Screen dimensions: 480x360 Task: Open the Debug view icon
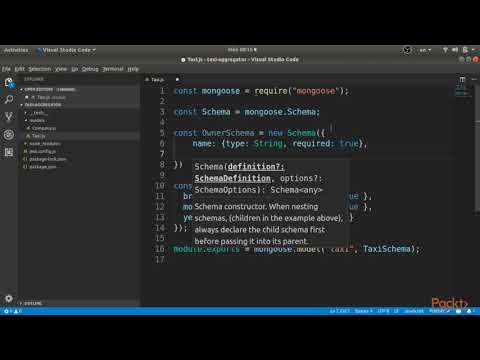coord(9,135)
